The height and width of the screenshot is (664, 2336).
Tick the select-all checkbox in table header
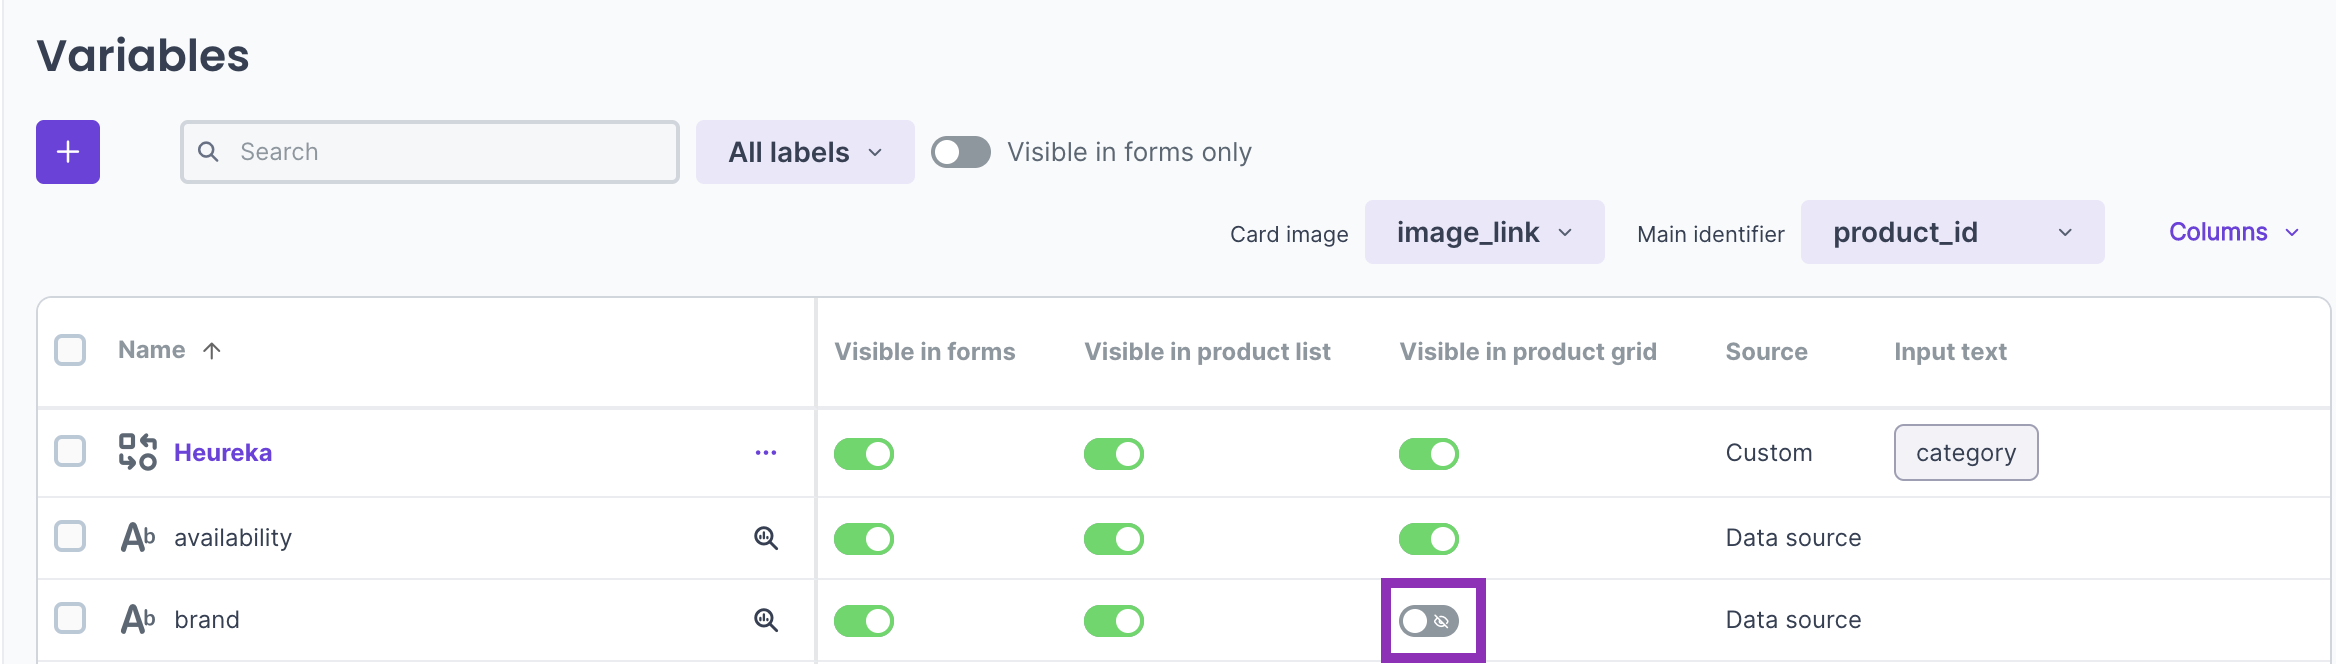coord(70,350)
